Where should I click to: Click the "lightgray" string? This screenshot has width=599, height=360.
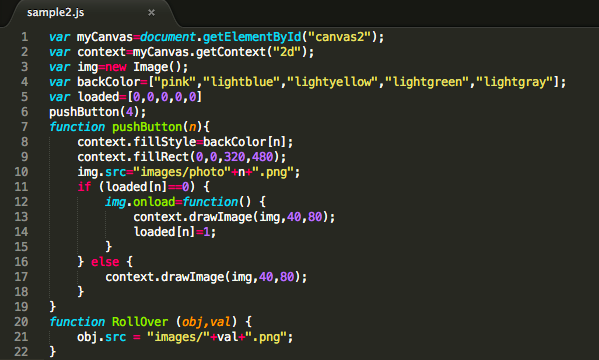(515, 82)
